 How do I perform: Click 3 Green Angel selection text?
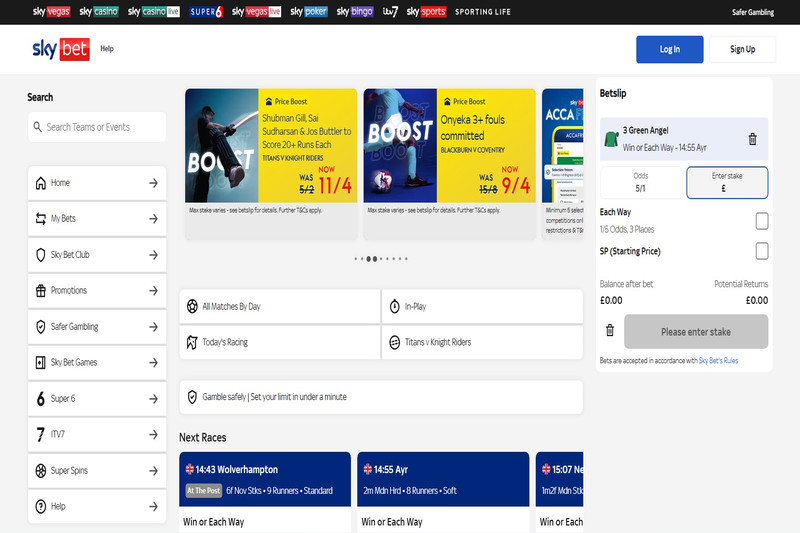click(645, 130)
